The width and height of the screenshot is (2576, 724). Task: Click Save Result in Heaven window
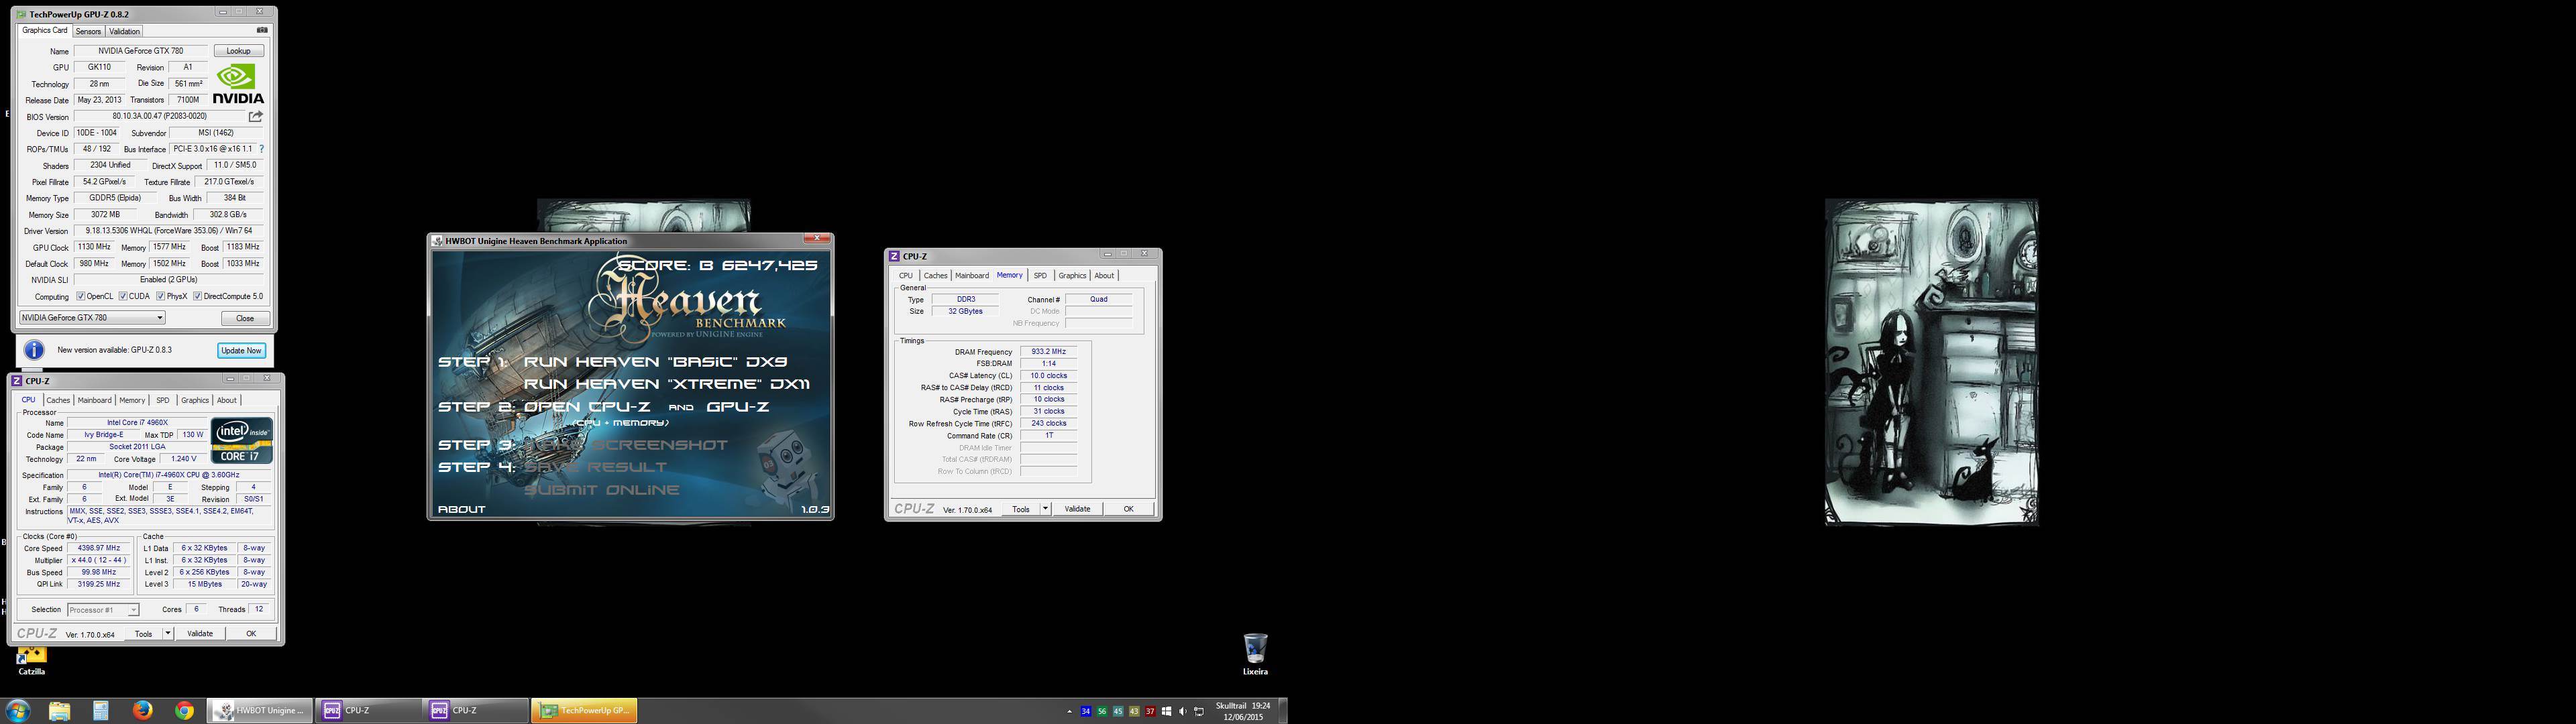595,467
